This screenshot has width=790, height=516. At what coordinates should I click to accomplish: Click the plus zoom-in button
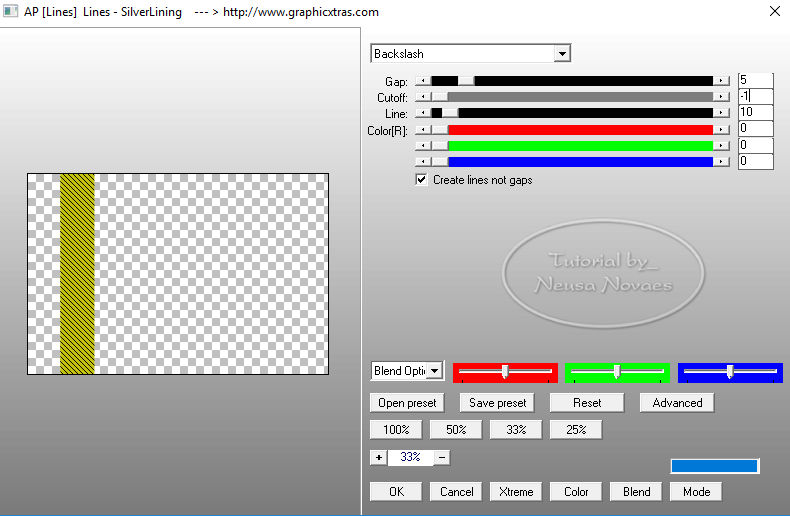(378, 457)
